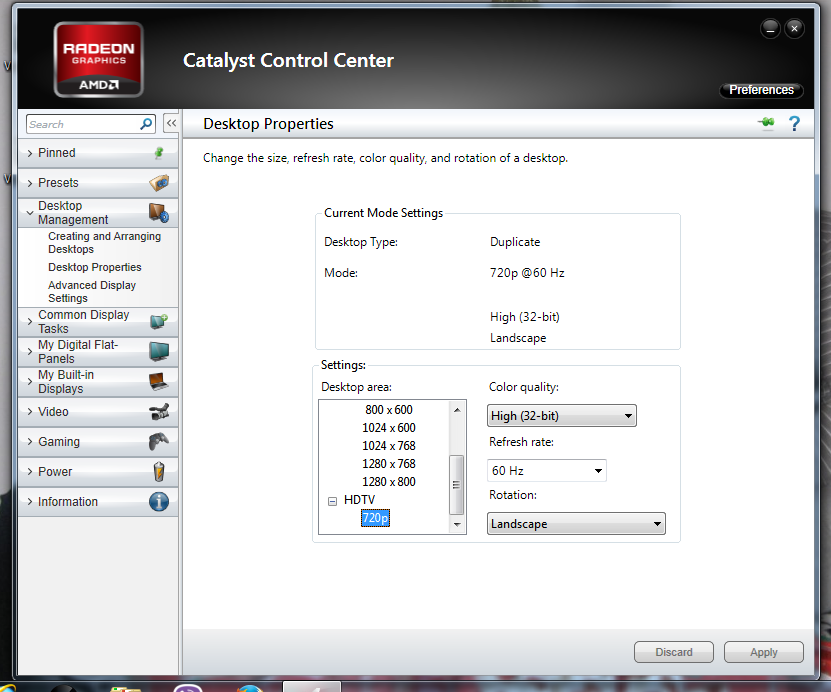This screenshot has height=692, width=831.
Task: Open Creating and Arranging Desktops page
Action: [104, 243]
